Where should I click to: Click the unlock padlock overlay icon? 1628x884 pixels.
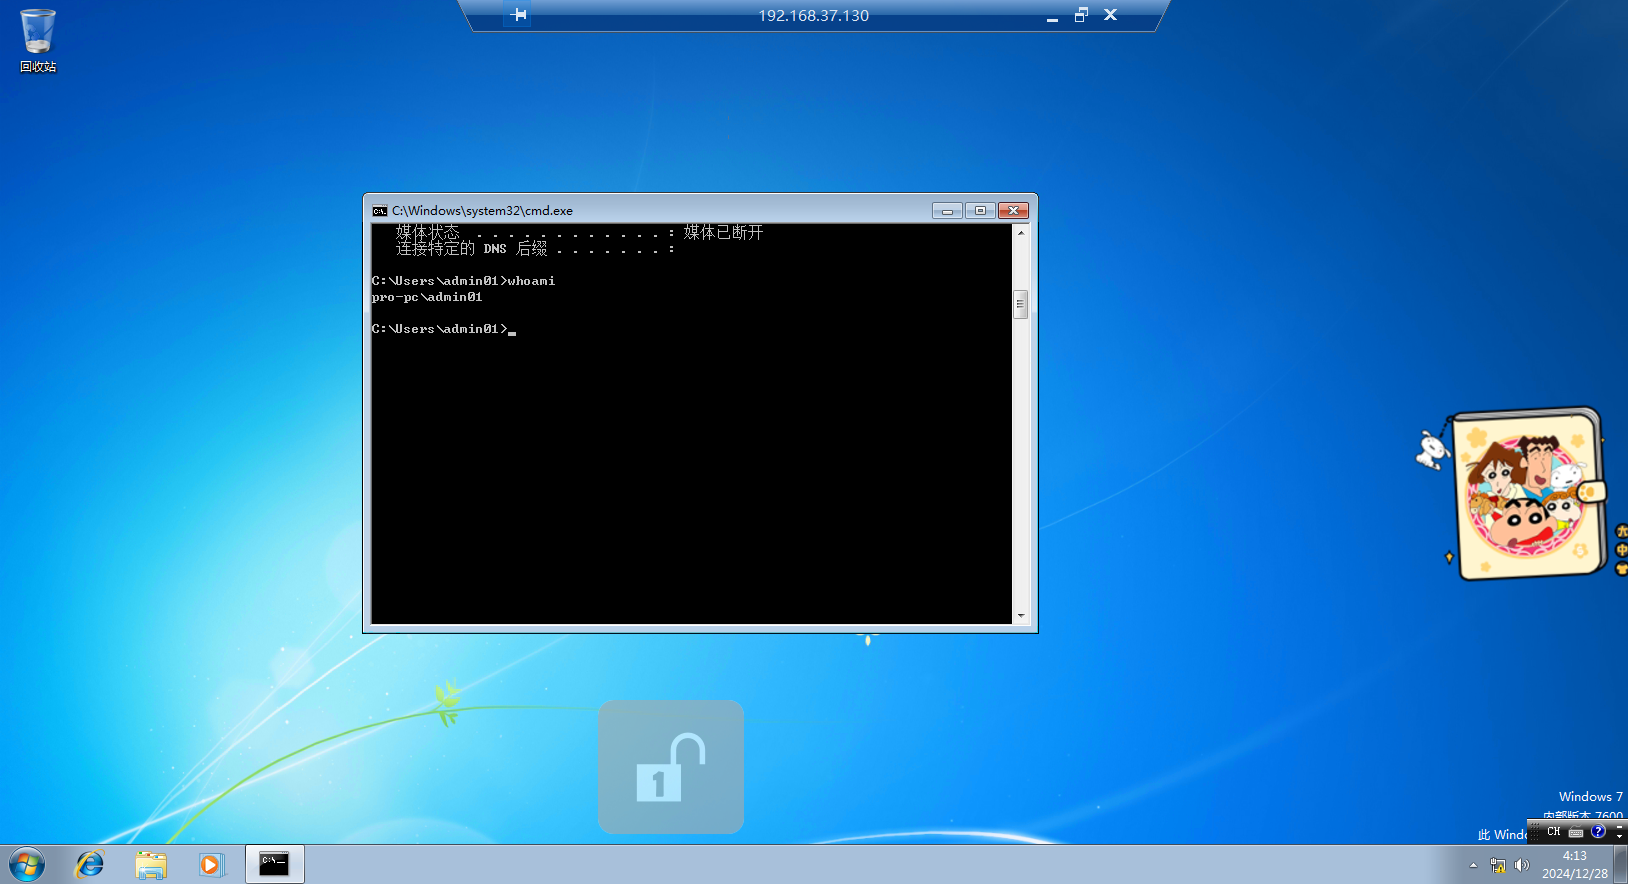[671, 767]
